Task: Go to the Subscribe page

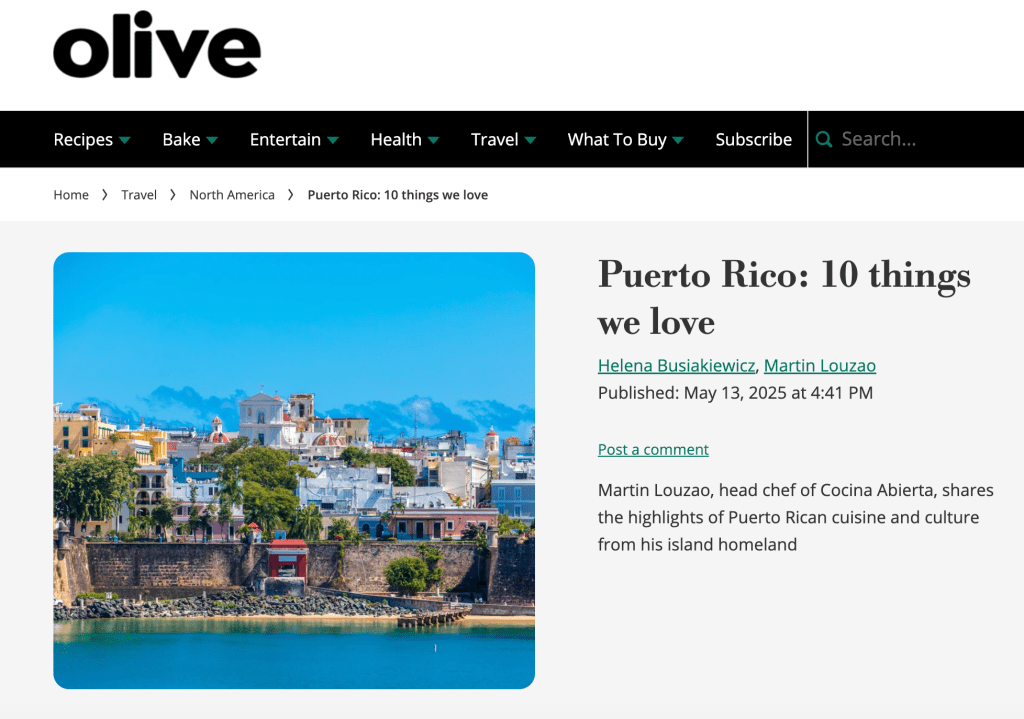Action: click(753, 139)
